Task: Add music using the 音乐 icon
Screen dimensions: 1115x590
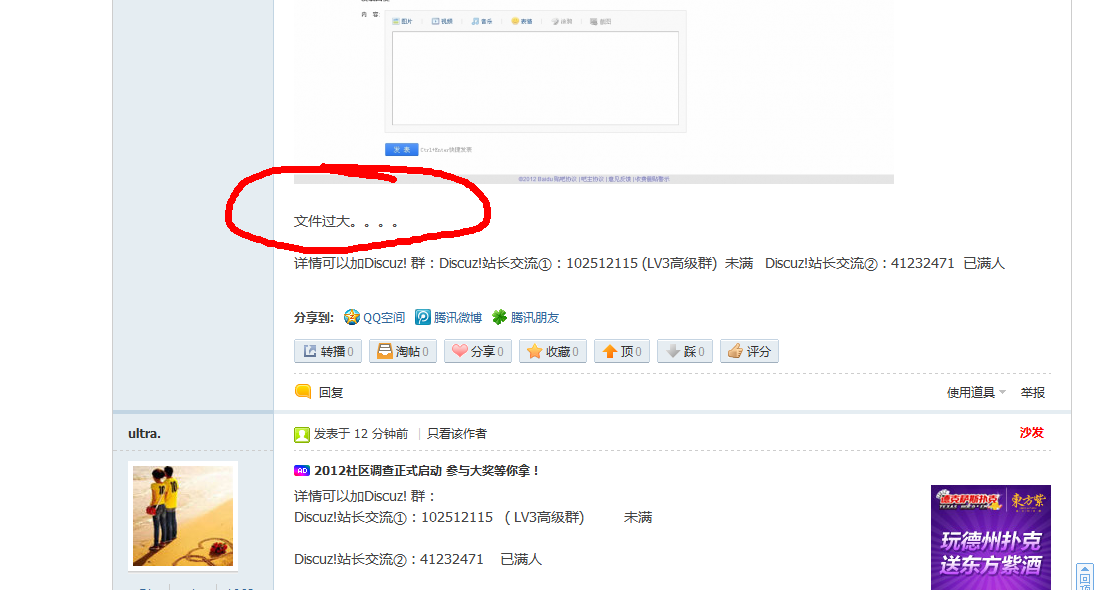Action: [481, 19]
